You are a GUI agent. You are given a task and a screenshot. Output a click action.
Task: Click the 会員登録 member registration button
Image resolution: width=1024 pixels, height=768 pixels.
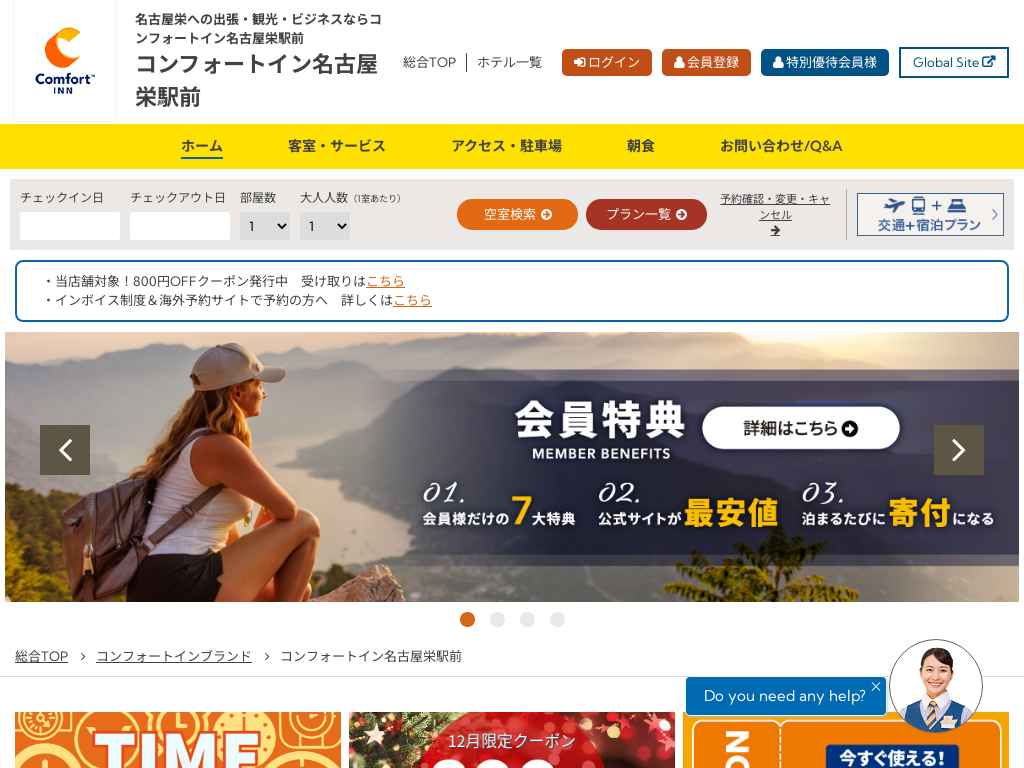[706, 63]
